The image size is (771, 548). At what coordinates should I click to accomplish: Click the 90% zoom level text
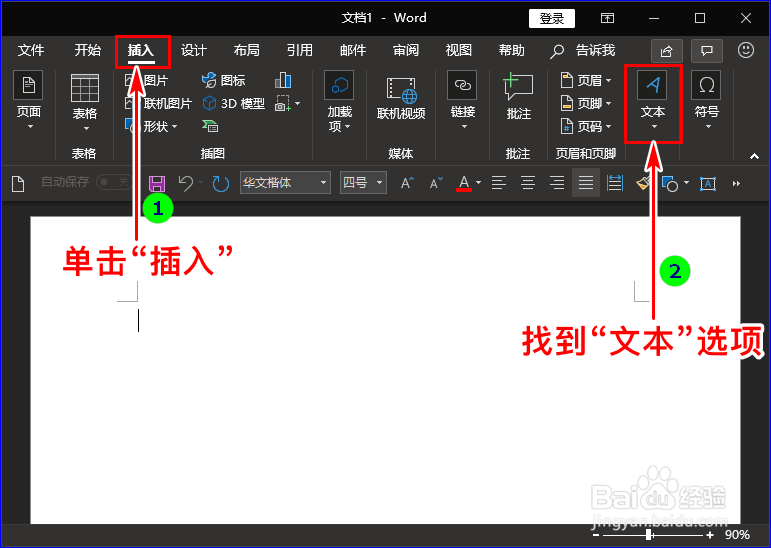pyautogui.click(x=737, y=535)
